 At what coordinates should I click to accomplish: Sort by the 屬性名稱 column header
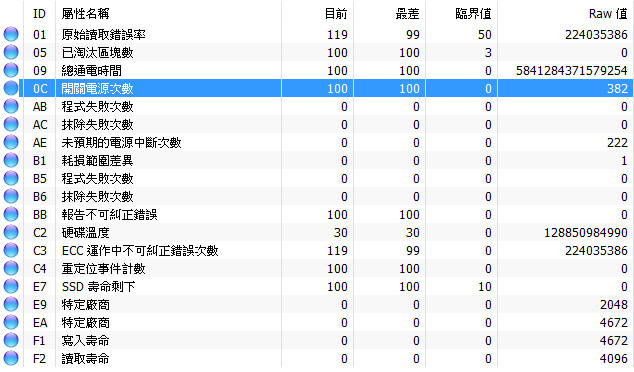click(85, 14)
